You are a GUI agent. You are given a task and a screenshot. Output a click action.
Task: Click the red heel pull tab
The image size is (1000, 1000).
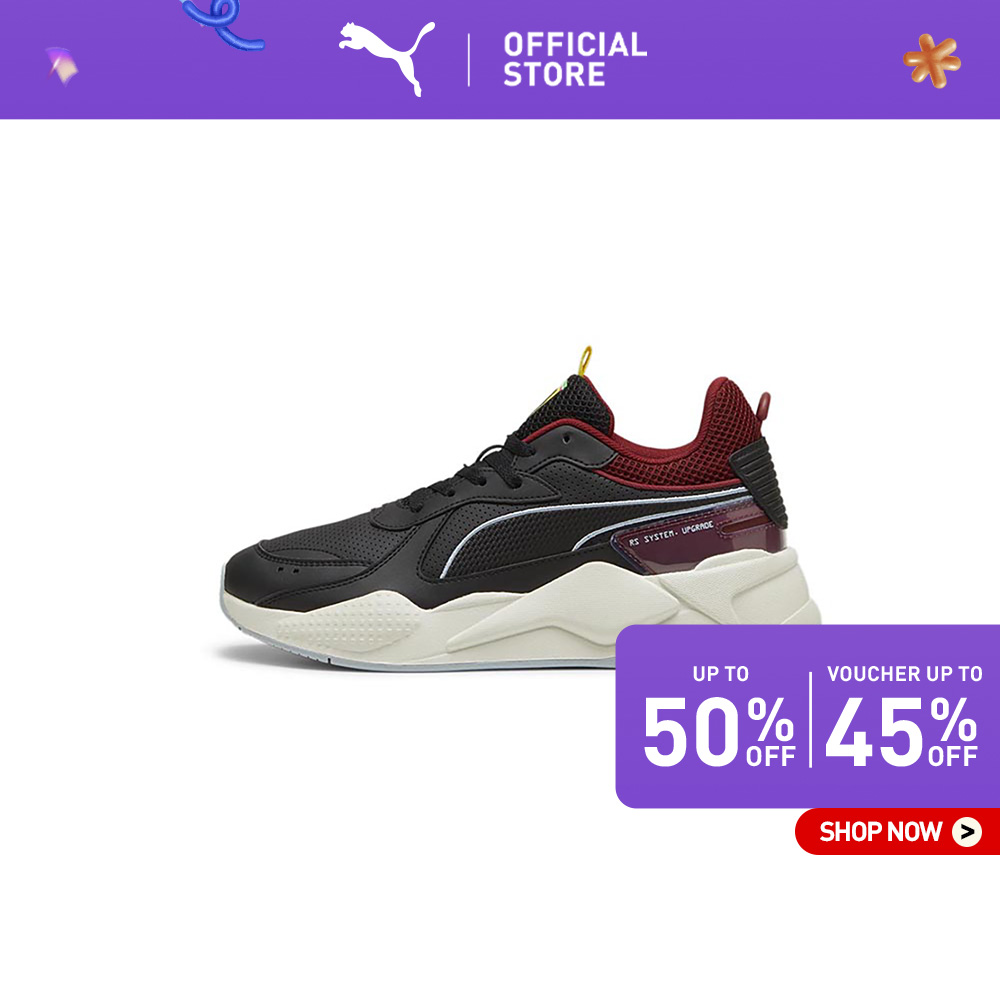762,407
